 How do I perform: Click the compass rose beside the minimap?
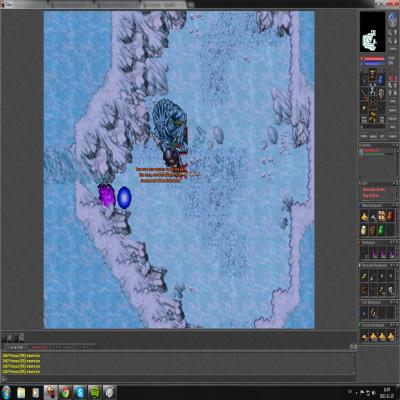[393, 19]
